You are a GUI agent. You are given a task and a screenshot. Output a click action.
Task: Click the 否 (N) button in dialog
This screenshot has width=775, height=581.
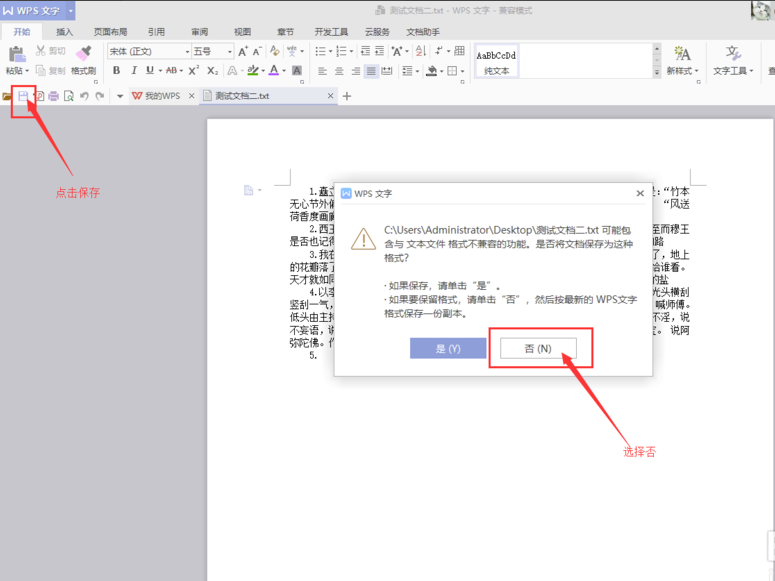coord(538,348)
